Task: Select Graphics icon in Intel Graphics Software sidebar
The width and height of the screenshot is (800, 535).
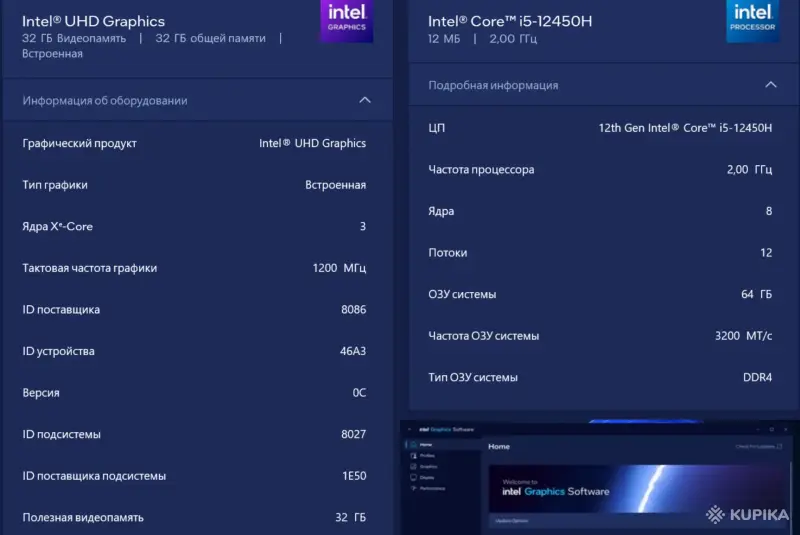Action: (413, 467)
